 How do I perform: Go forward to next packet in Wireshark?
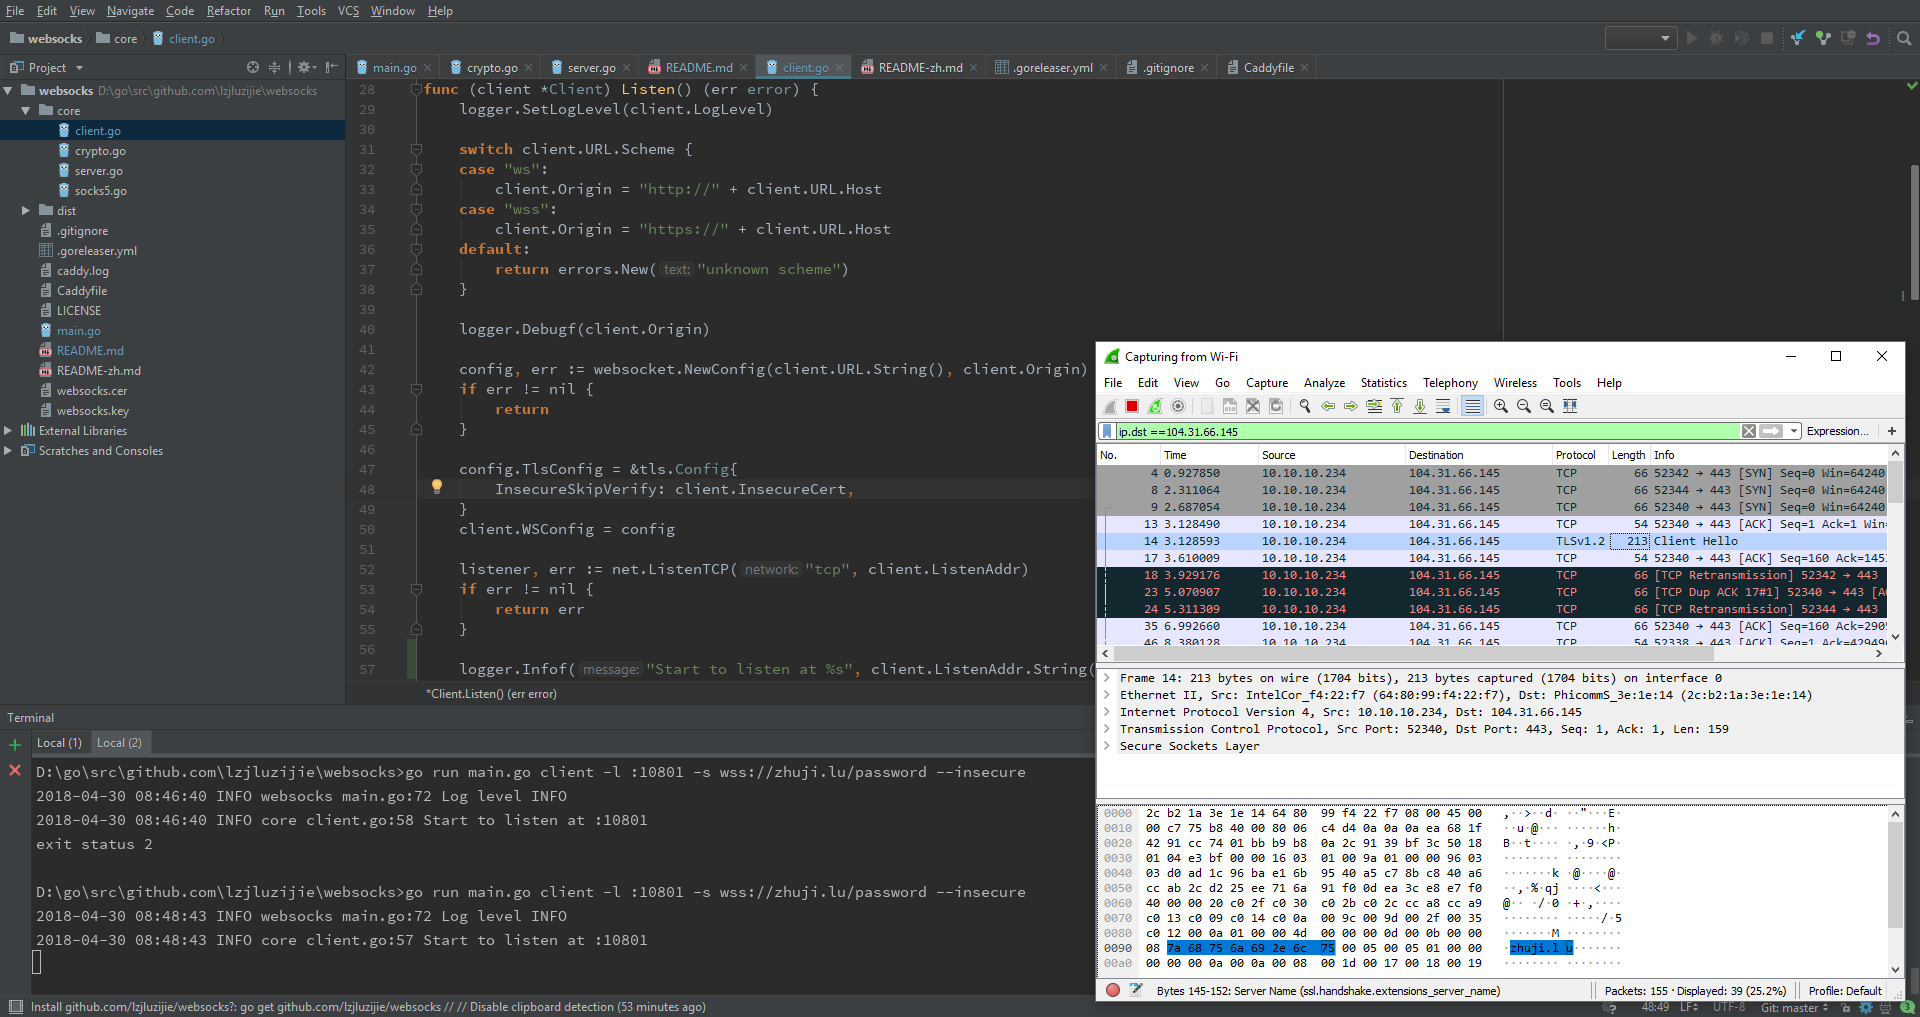point(1351,406)
